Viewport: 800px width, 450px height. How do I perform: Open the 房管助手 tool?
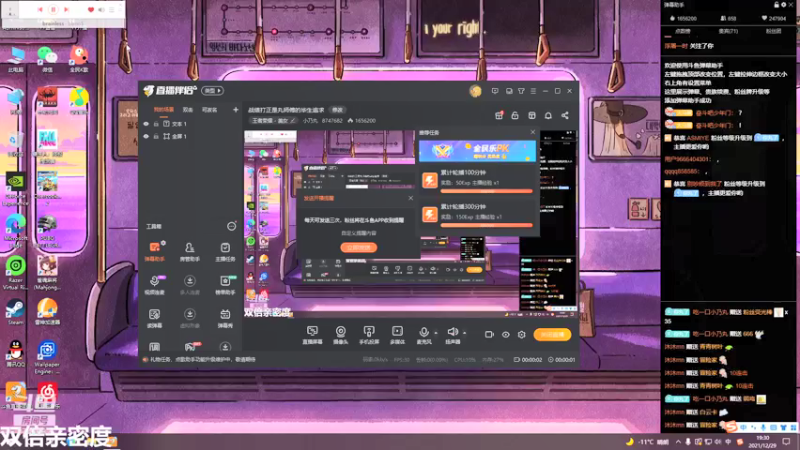pos(189,252)
